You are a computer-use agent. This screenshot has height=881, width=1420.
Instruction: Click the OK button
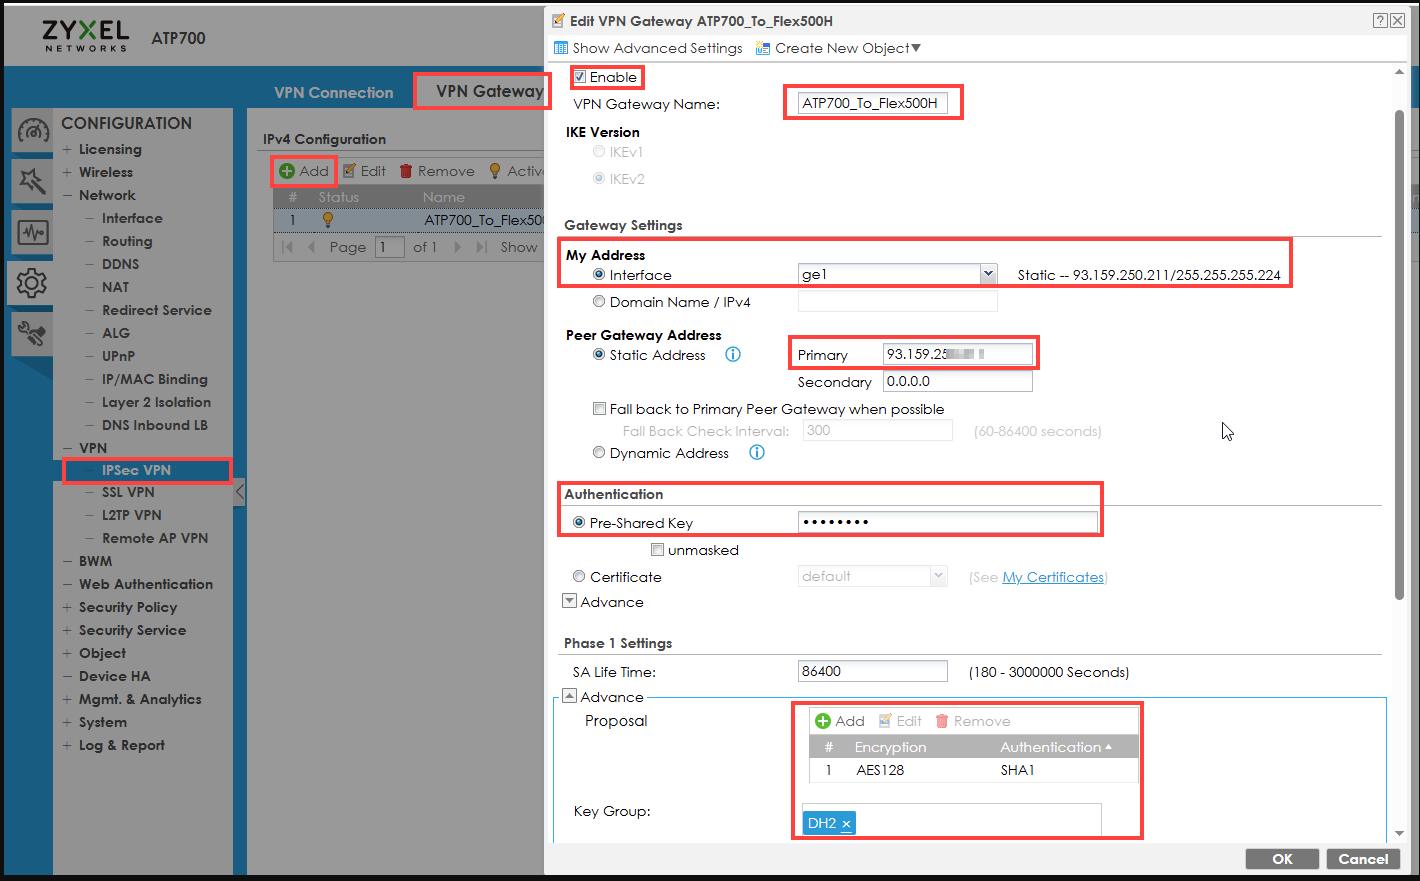1281,858
